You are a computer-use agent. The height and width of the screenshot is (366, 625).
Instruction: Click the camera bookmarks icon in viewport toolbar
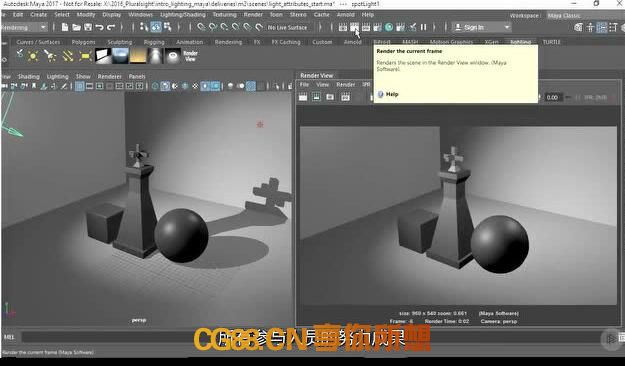(x=34, y=86)
